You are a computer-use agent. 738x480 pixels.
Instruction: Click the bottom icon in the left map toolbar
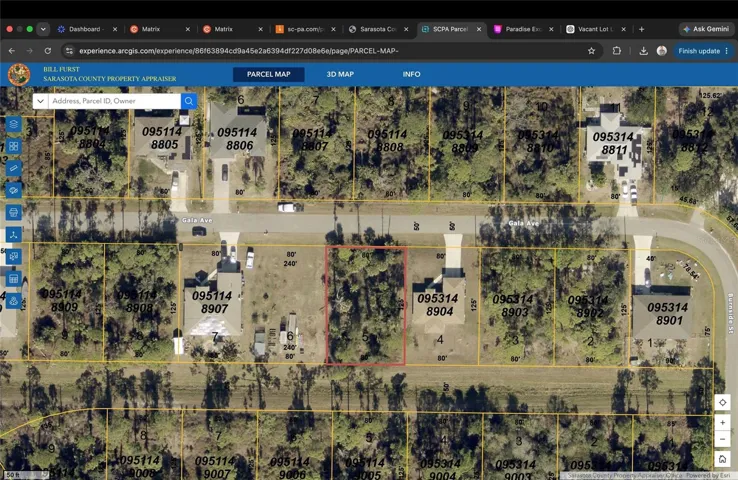14,301
